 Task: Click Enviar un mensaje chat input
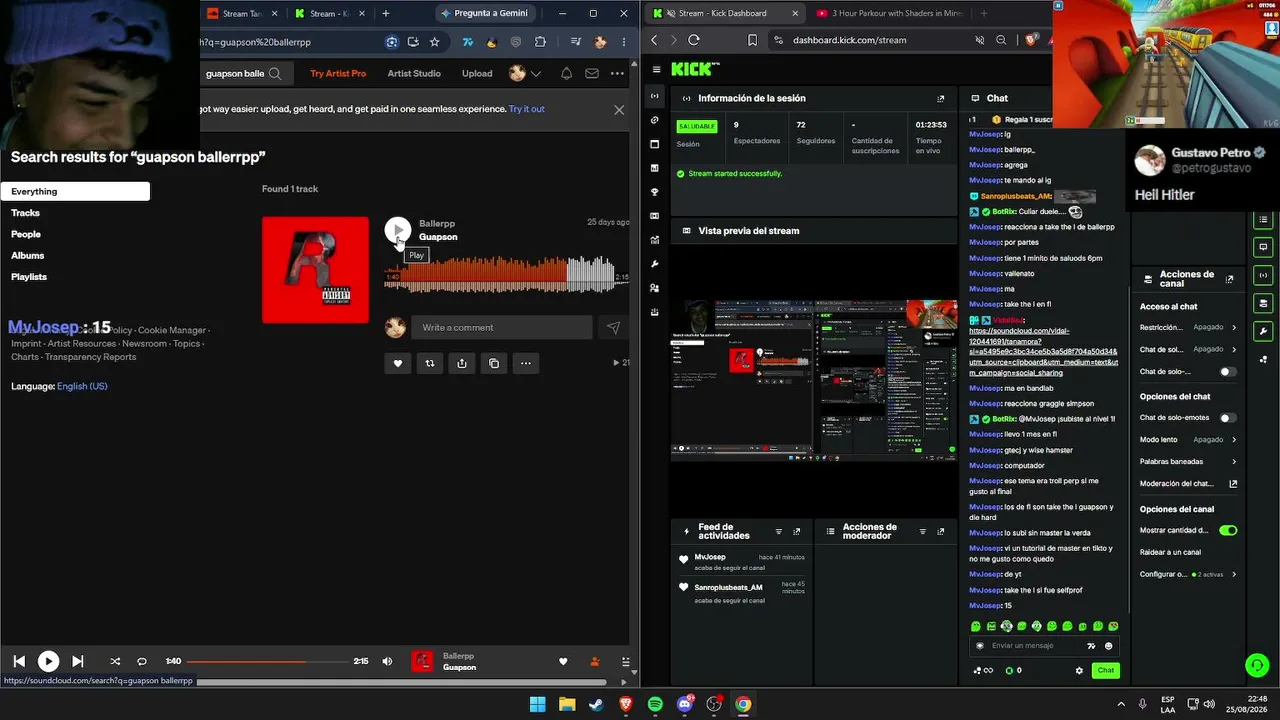pyautogui.click(x=1035, y=645)
